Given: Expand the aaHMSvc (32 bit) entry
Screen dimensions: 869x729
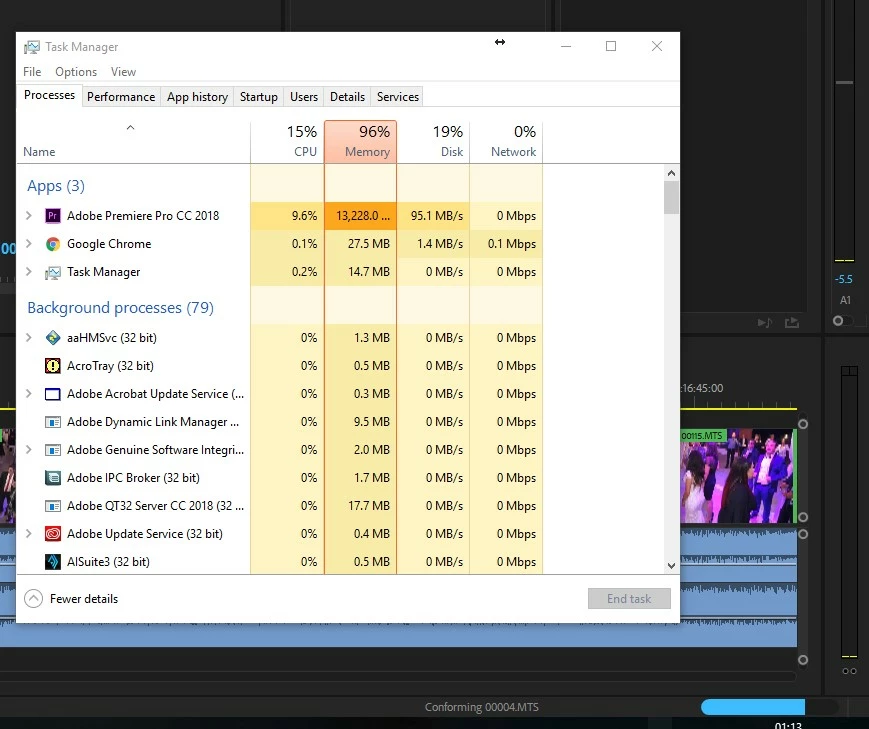Looking at the screenshot, I should click(29, 338).
